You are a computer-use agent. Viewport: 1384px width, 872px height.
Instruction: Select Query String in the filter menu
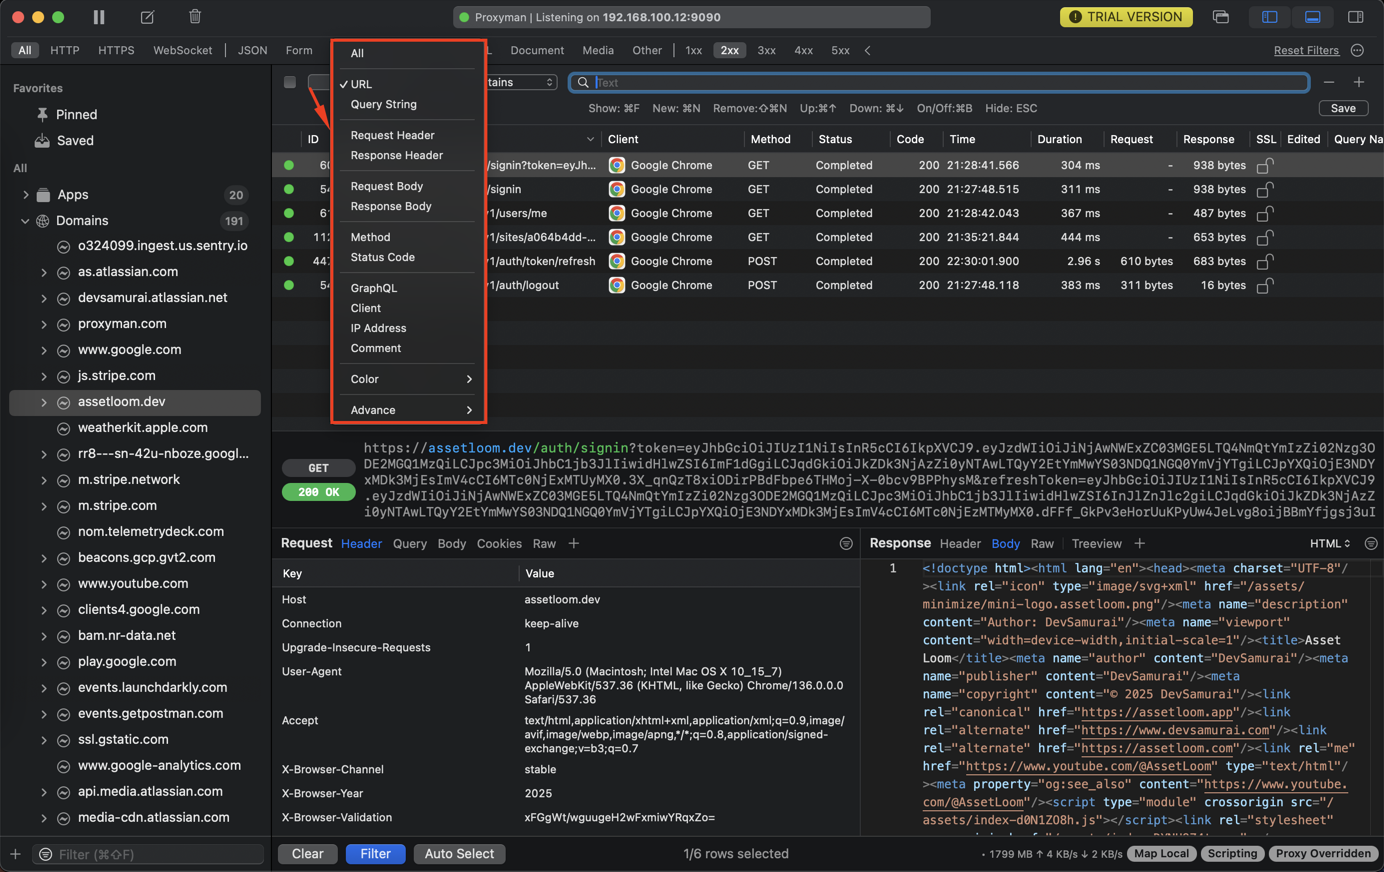[384, 104]
